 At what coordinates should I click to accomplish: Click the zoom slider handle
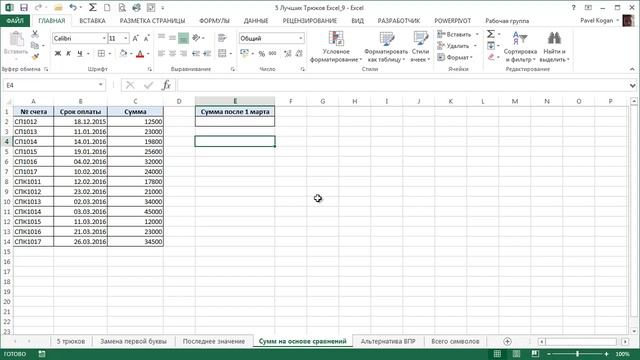coord(577,354)
